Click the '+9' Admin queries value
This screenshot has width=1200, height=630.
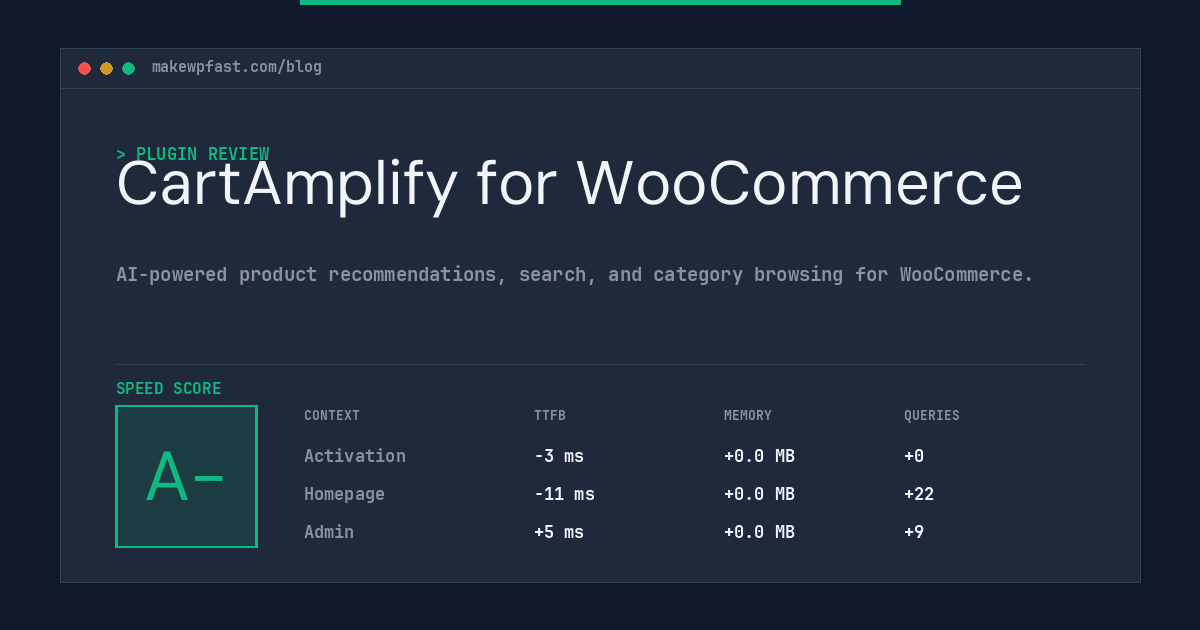coord(914,532)
